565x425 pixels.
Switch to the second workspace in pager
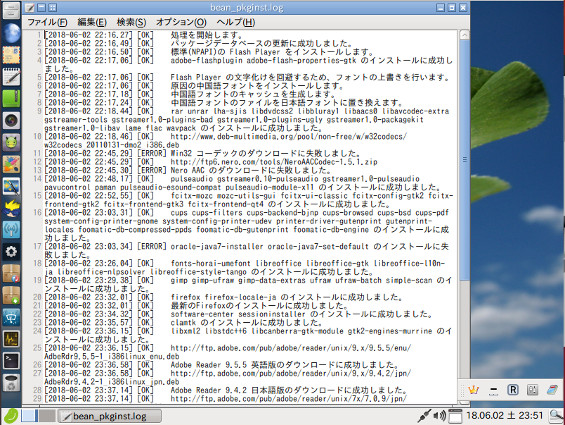coord(47,416)
